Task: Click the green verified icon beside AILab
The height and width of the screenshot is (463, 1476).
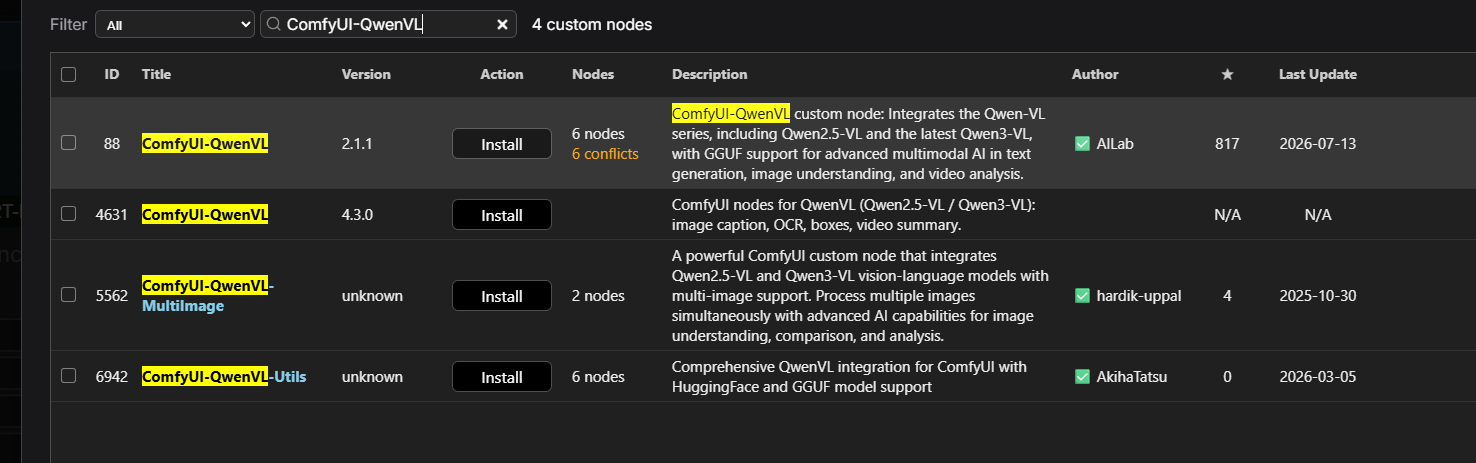Action: point(1082,144)
